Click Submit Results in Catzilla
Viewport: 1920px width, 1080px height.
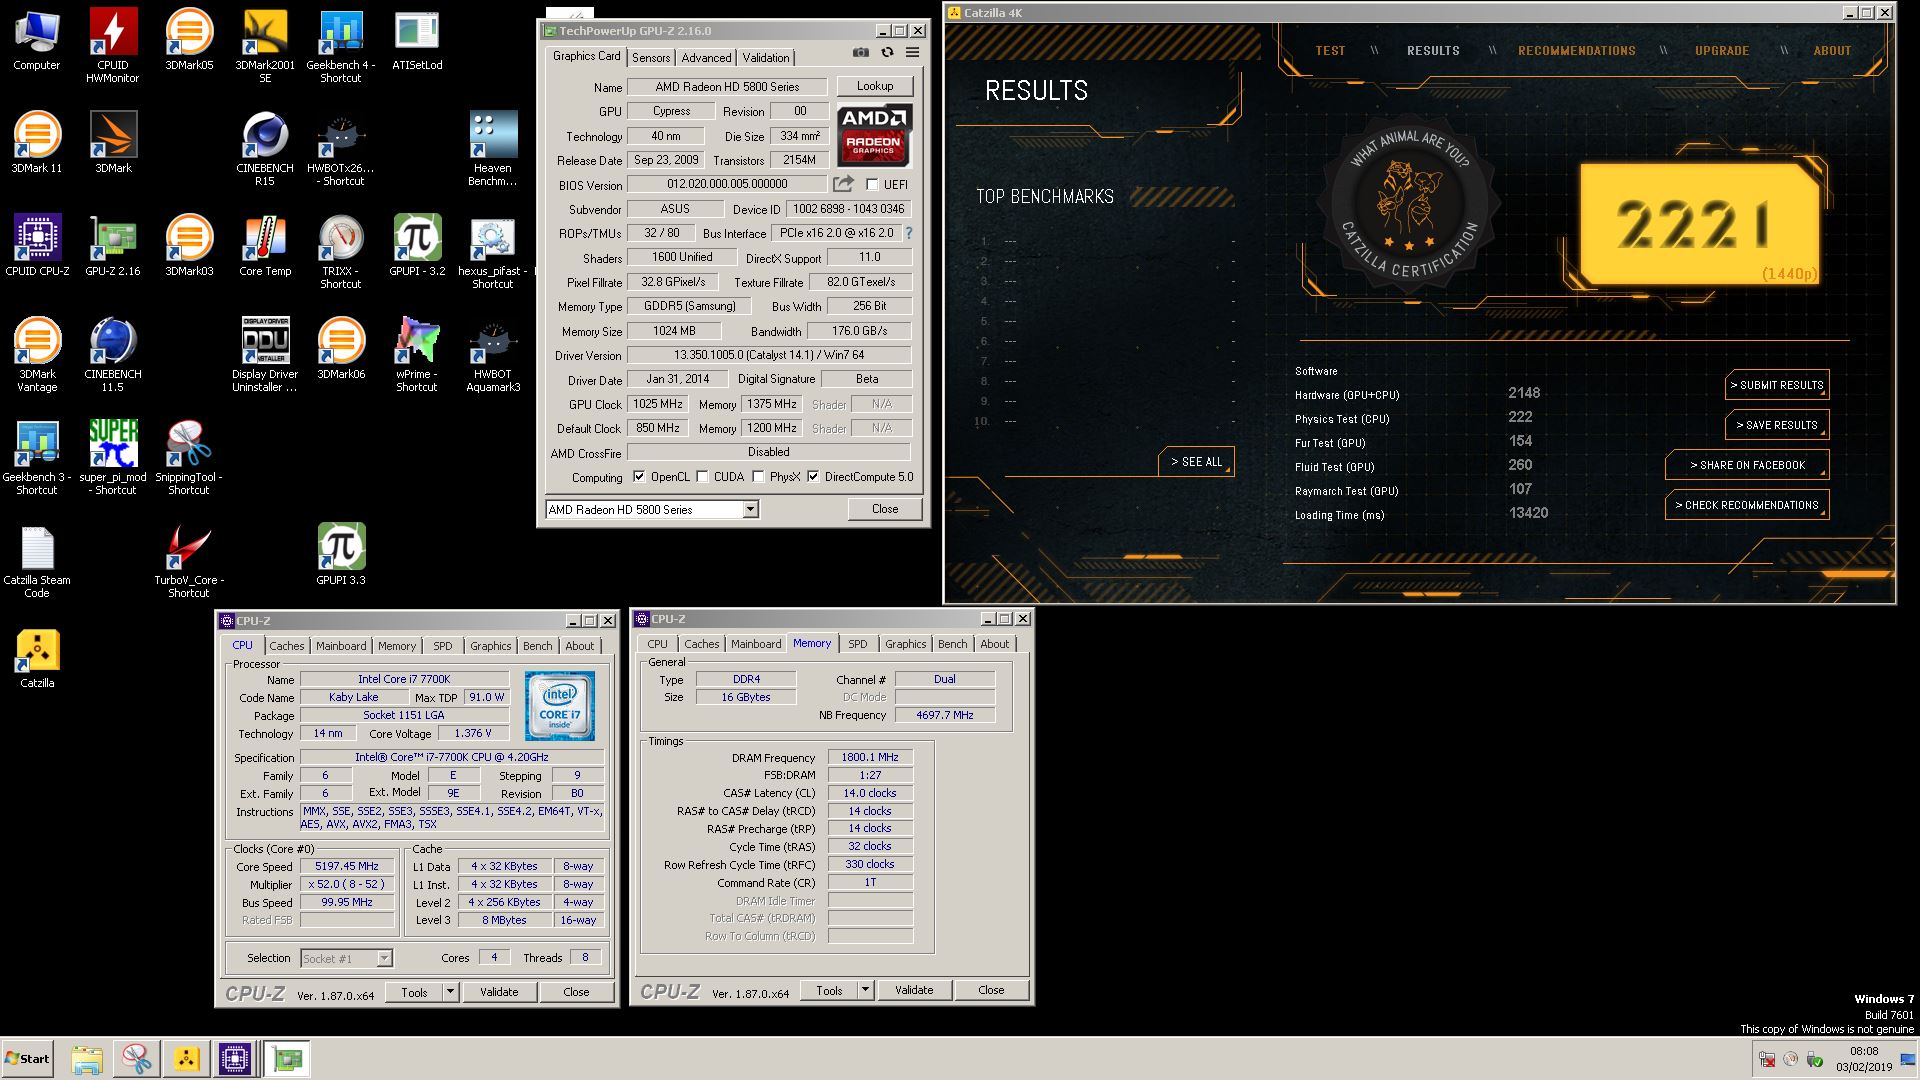(x=1777, y=385)
